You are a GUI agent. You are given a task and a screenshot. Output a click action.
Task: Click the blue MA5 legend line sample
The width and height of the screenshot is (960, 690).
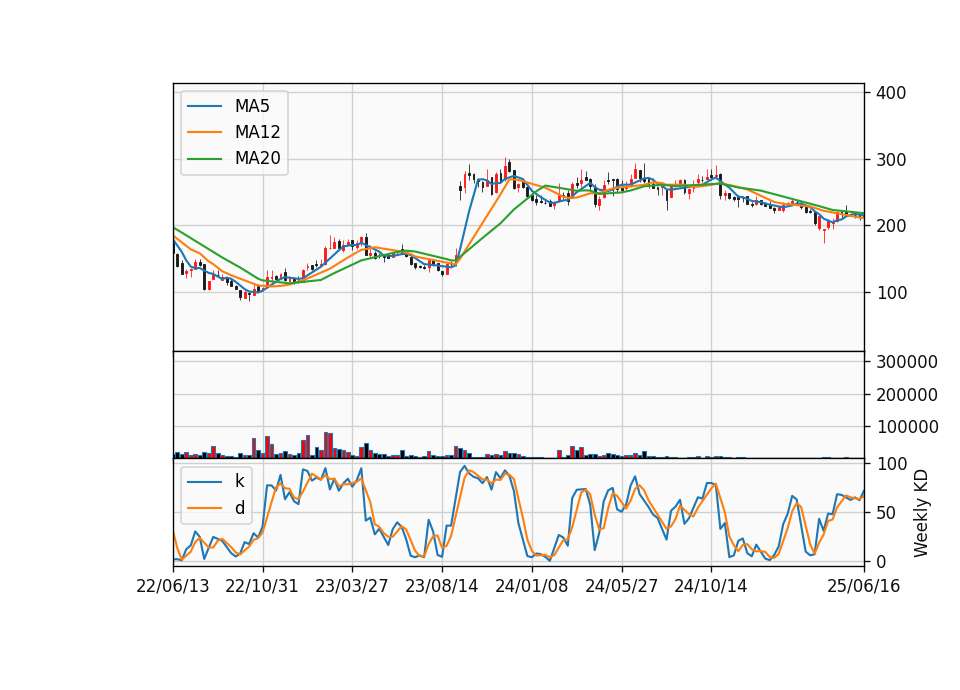click(x=204, y=106)
